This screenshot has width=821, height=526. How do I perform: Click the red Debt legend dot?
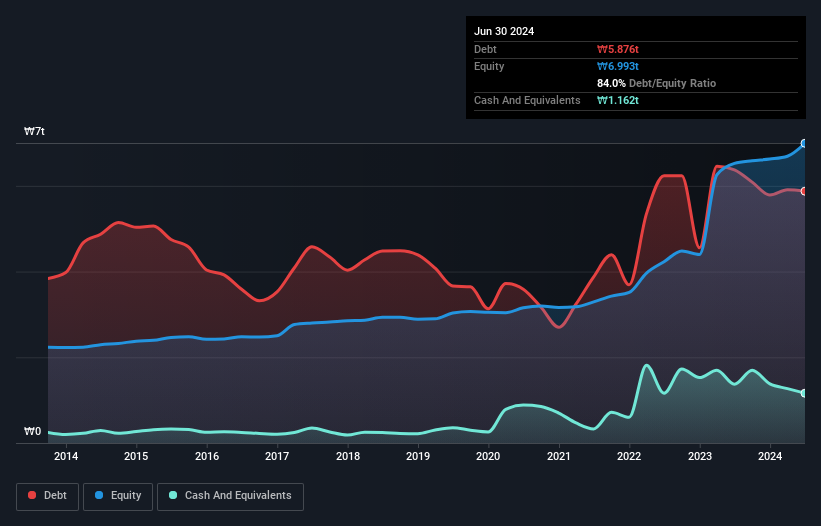32,495
